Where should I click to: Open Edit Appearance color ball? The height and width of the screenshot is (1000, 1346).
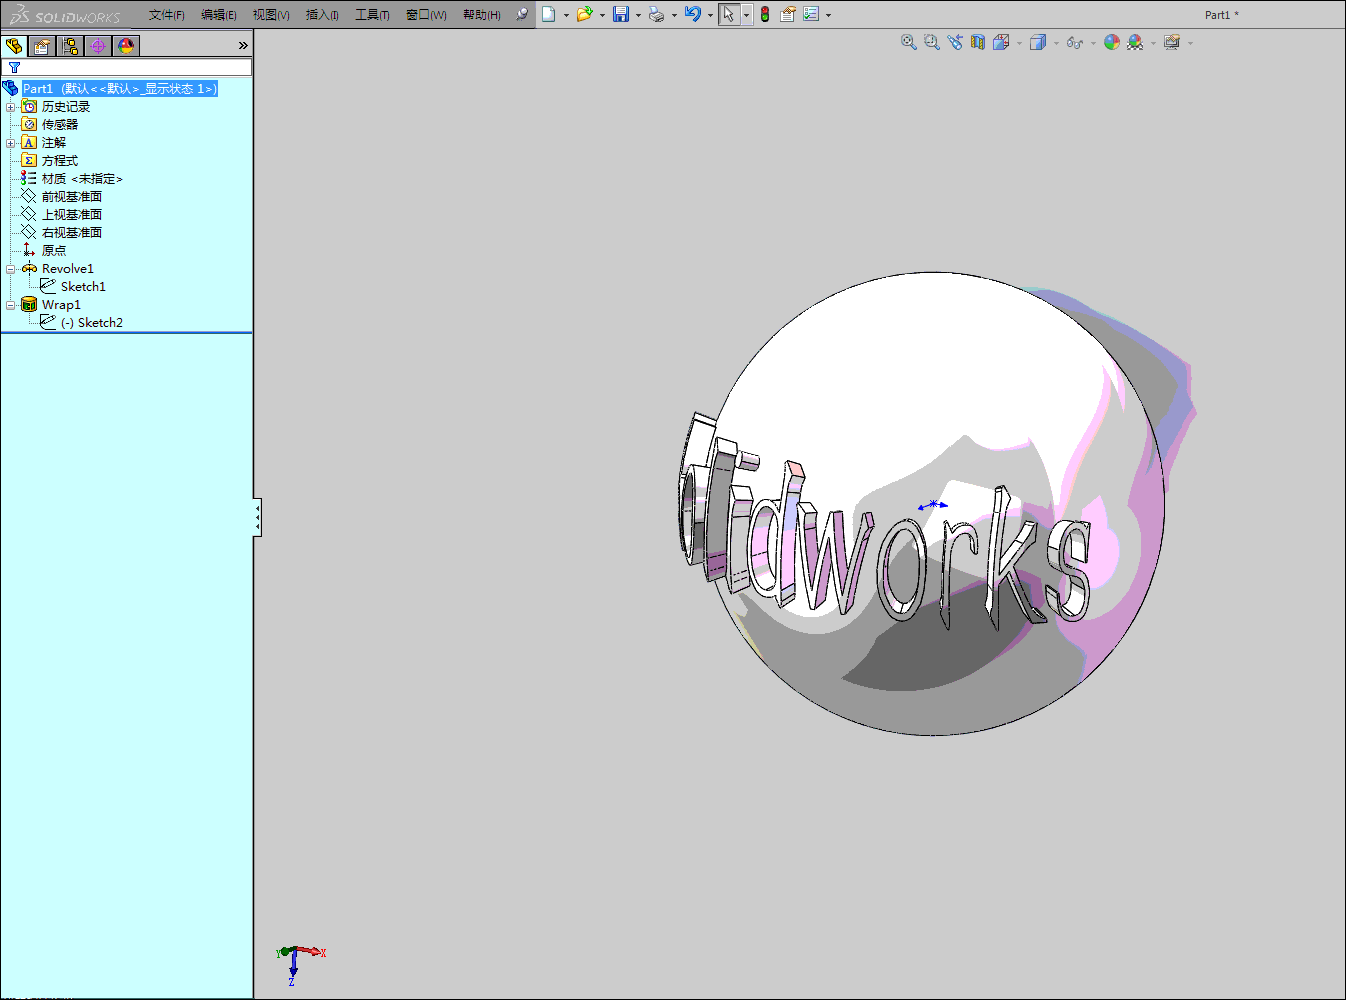(1112, 42)
